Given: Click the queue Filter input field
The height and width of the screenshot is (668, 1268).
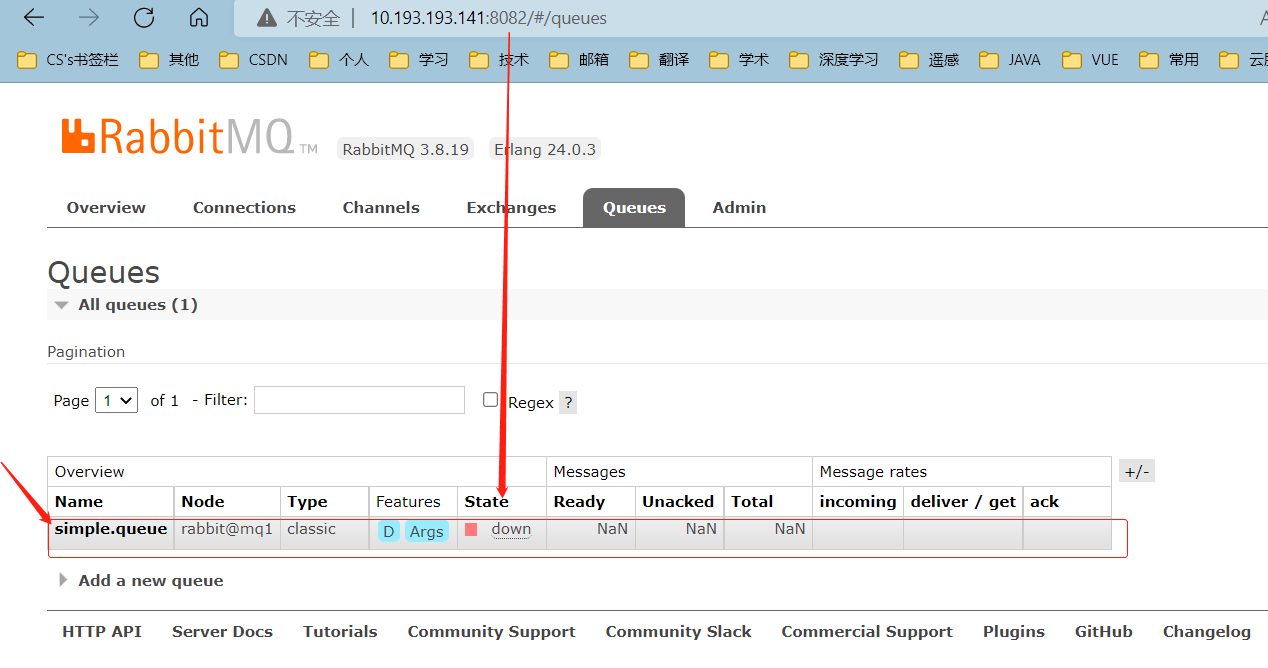Looking at the screenshot, I should (x=359, y=400).
